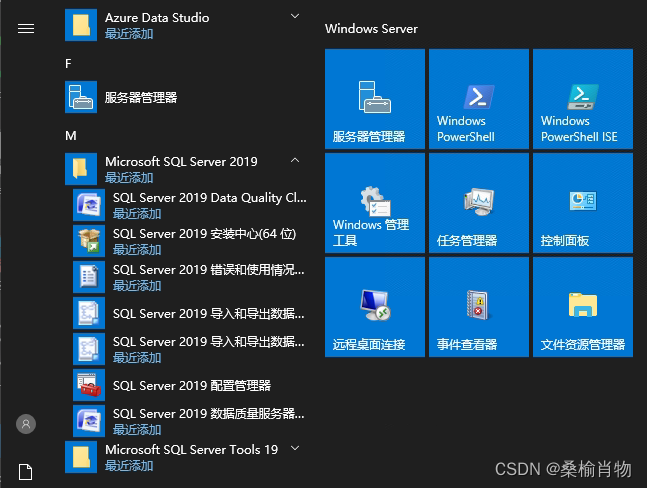Expand the Microsoft SQL Server Tools 19 chevron
Screen dimensions: 647x488
coord(295,448)
